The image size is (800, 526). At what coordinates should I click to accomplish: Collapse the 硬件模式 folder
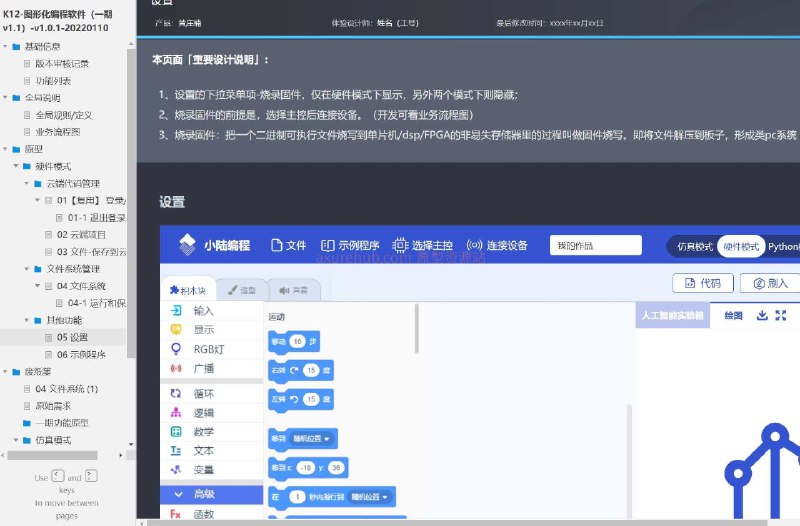coord(16,166)
